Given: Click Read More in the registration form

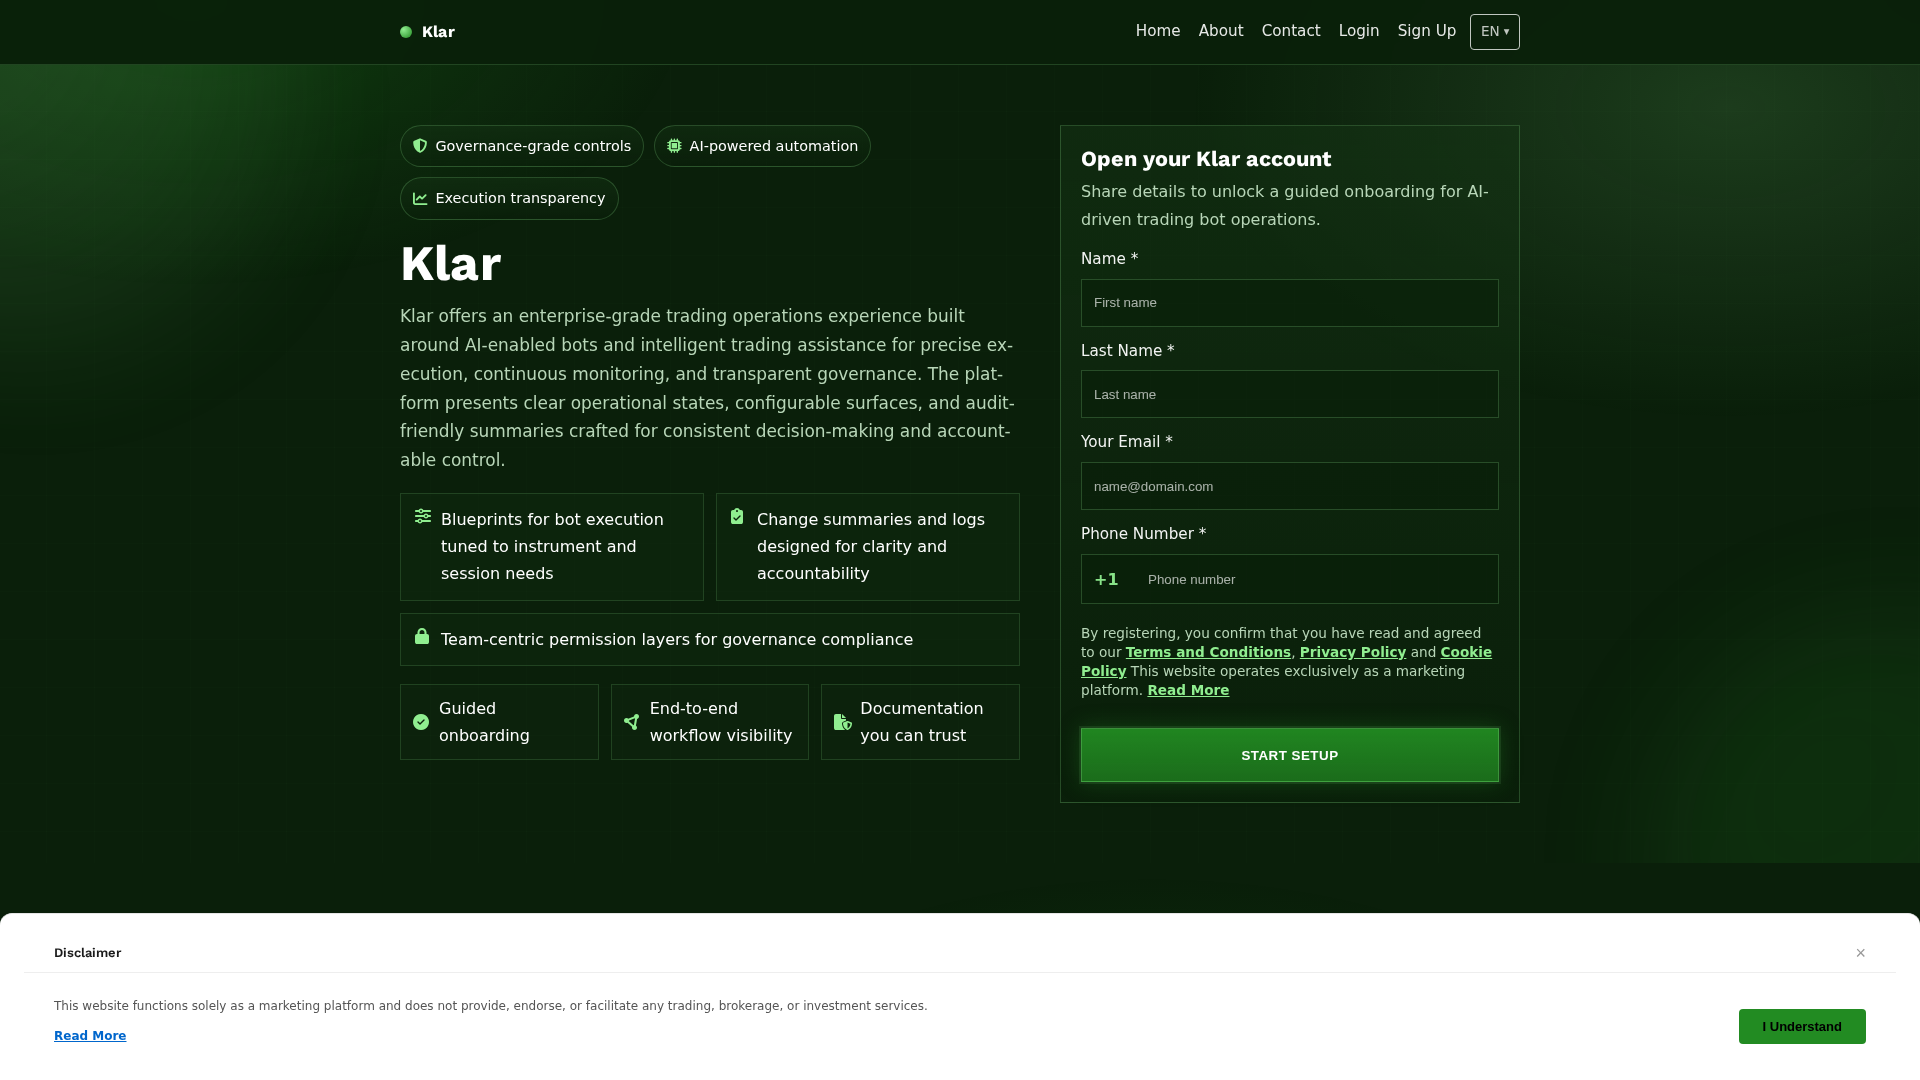Looking at the screenshot, I should [1188, 690].
